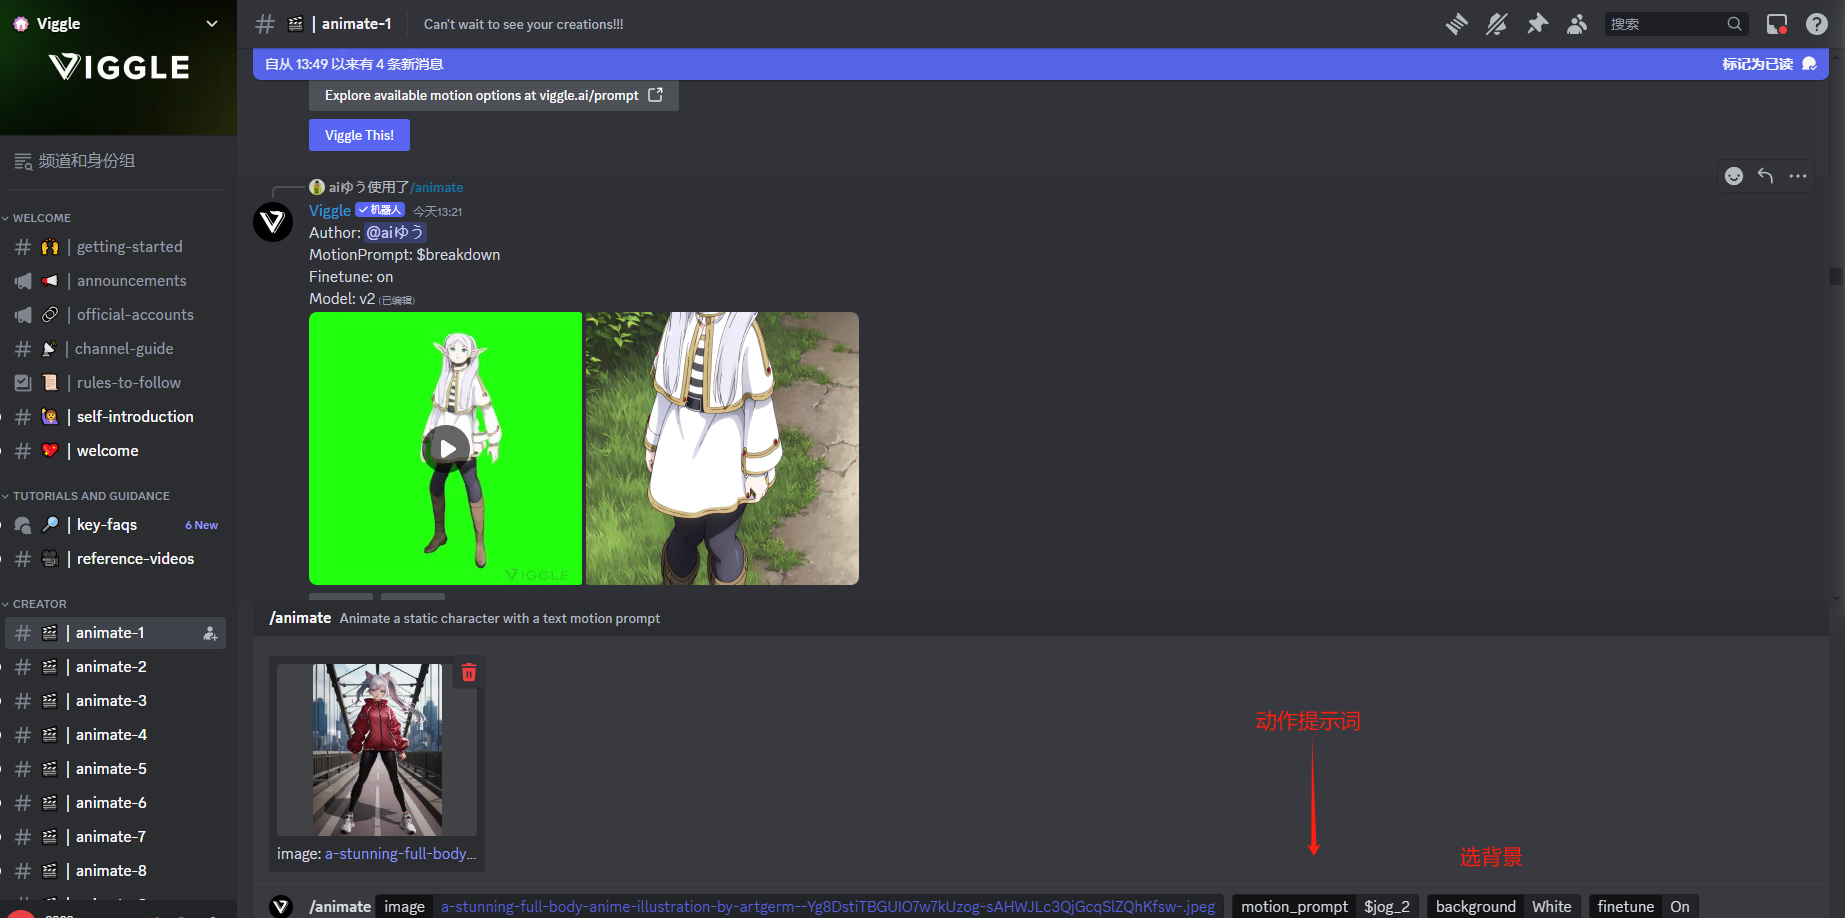Reply to message with arrow icon

click(x=1766, y=176)
